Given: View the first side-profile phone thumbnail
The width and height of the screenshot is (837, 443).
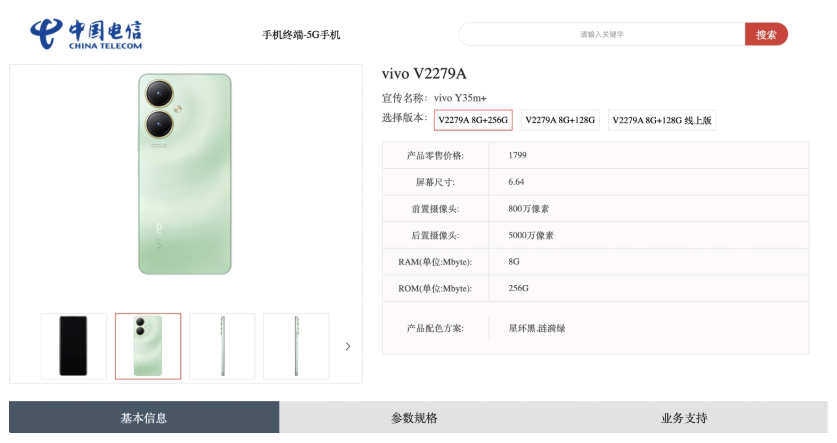Looking at the screenshot, I should (x=222, y=346).
